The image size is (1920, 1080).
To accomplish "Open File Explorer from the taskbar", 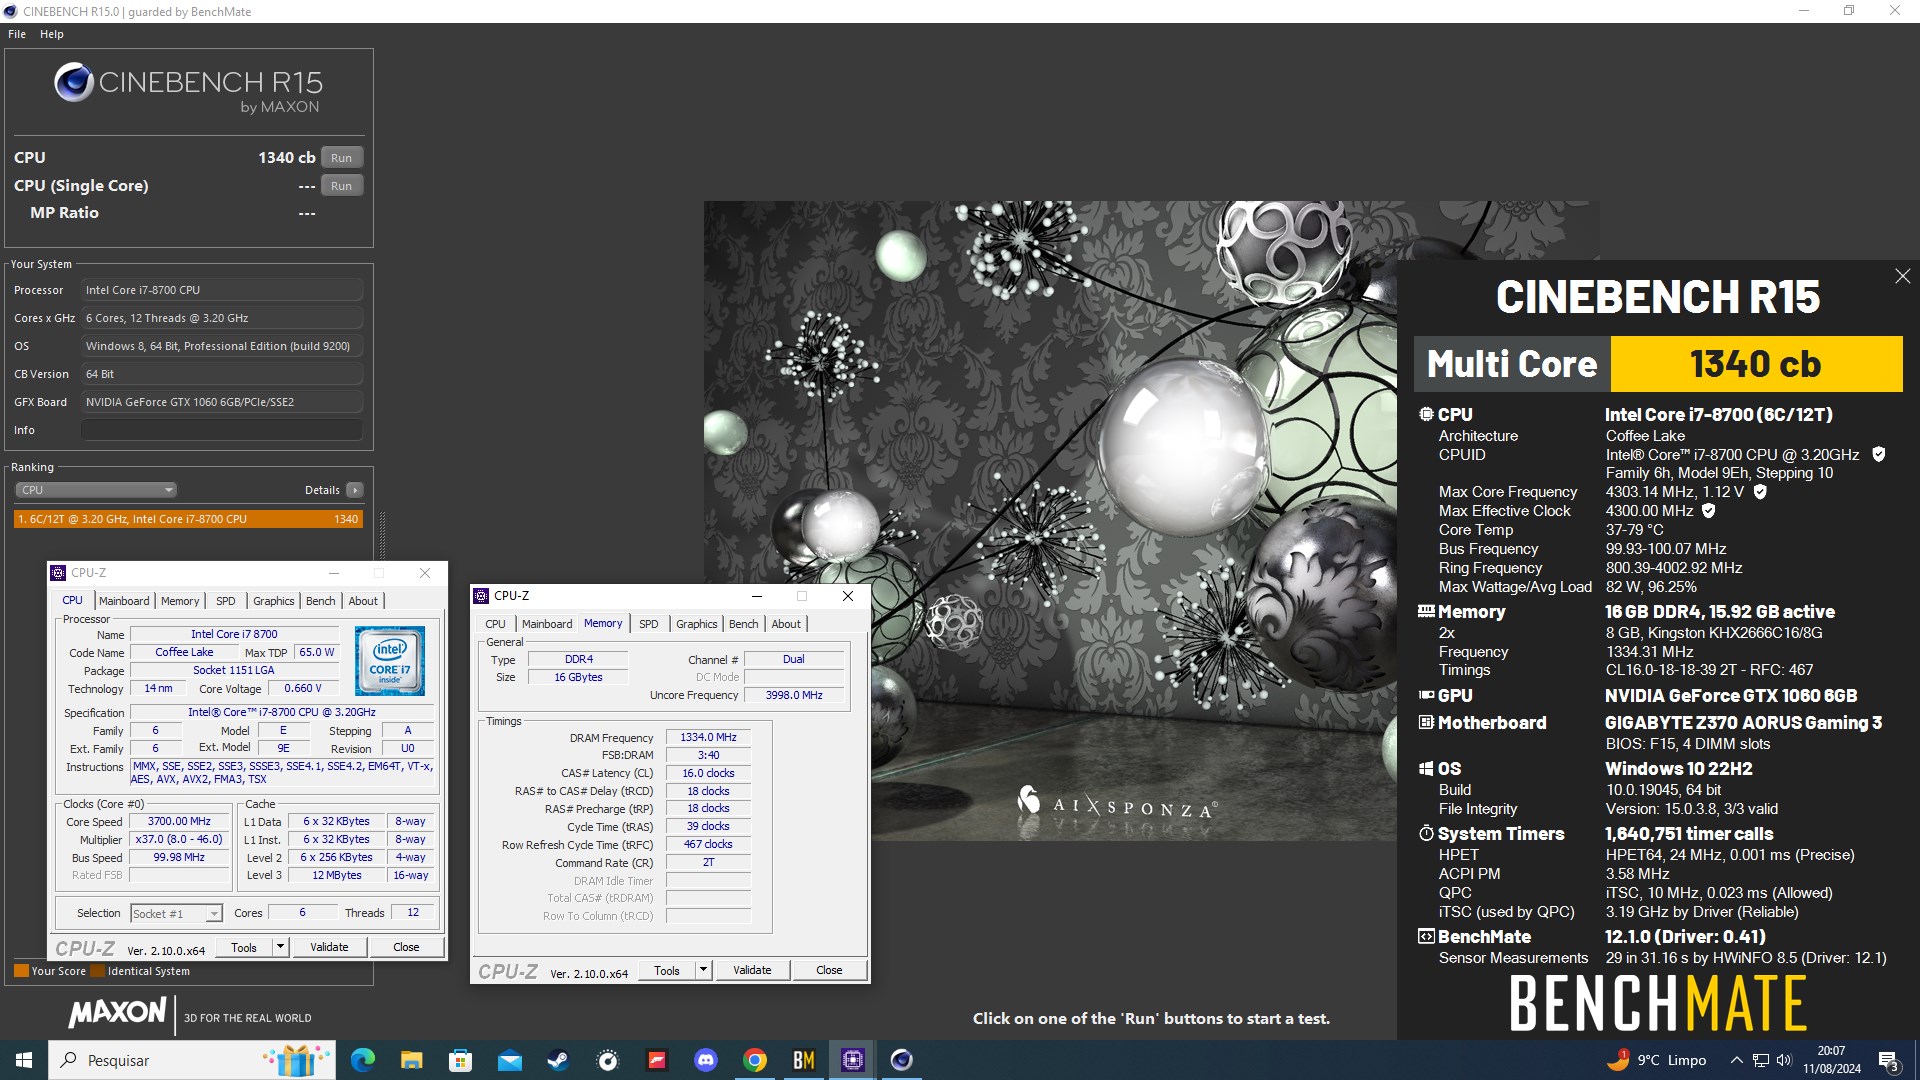I will [x=411, y=1060].
